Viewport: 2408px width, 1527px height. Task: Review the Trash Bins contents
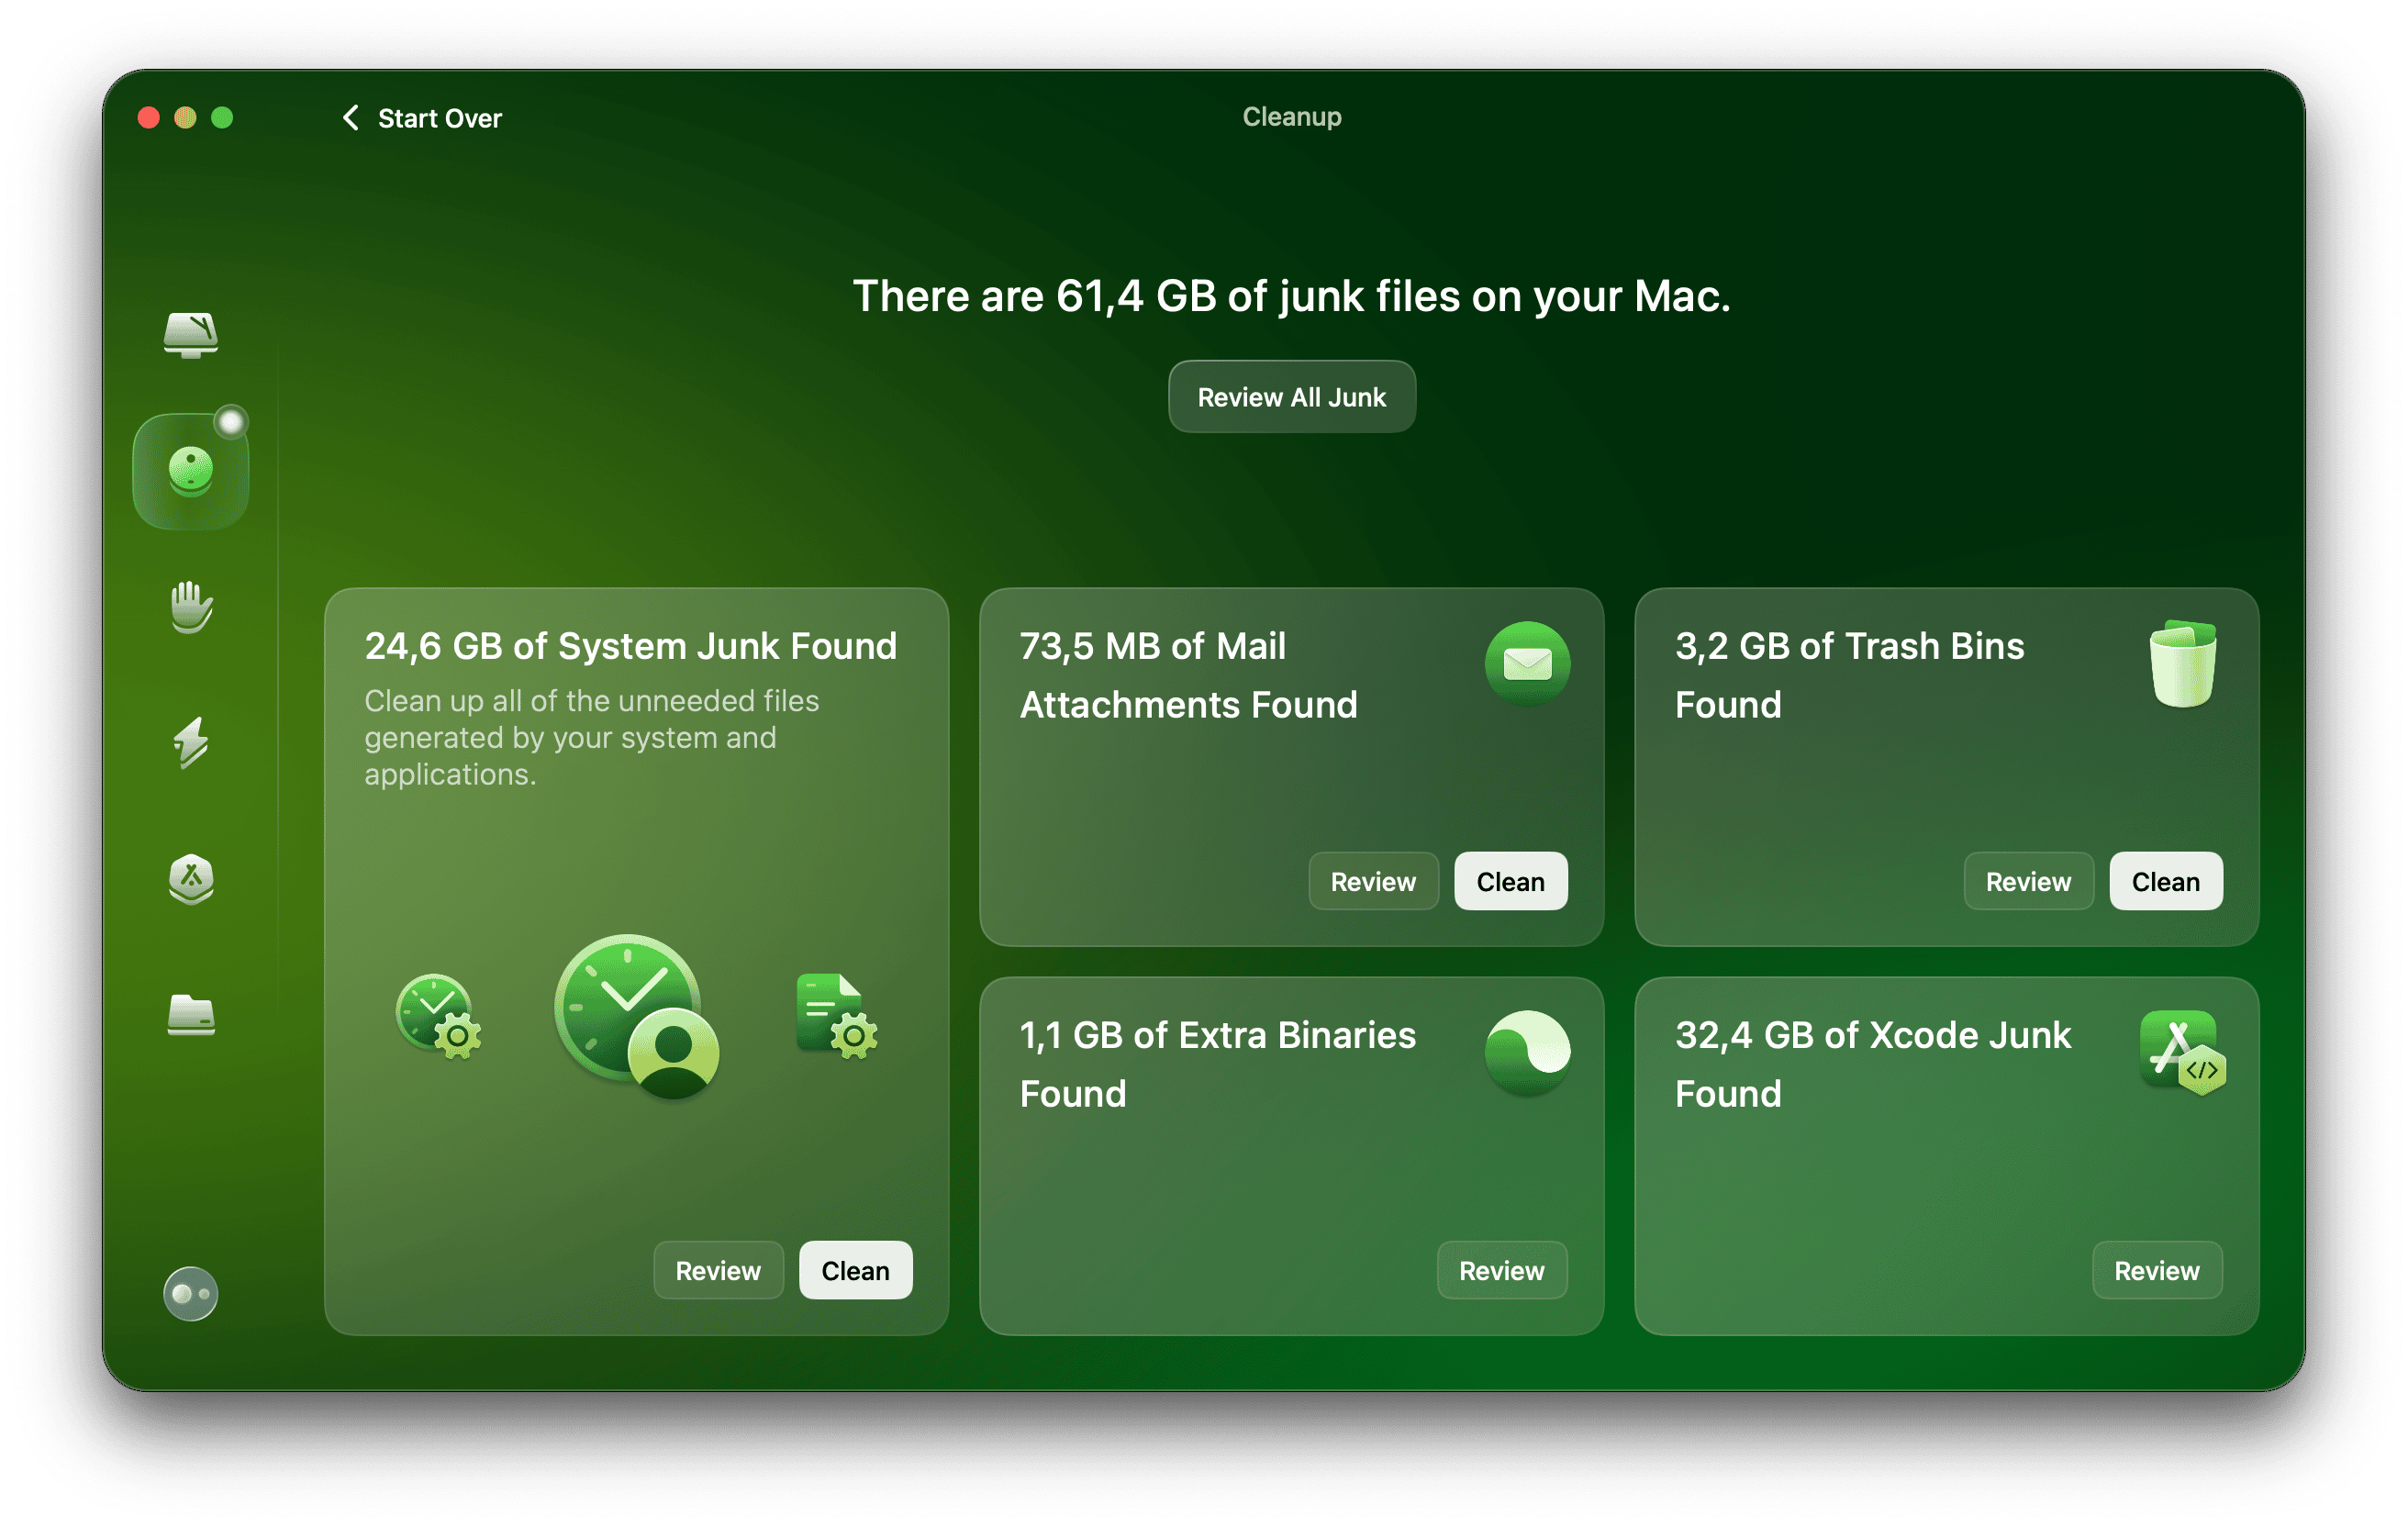point(2027,881)
